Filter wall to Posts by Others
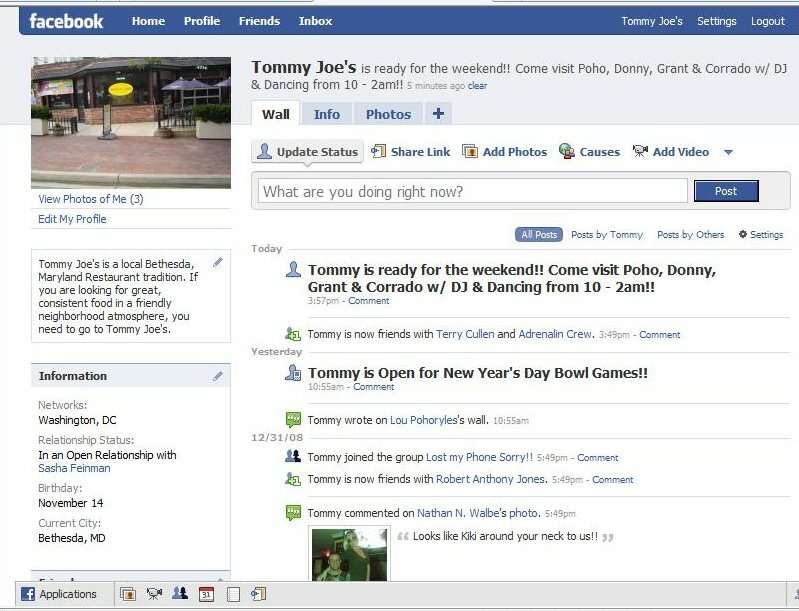The image size is (799, 611). [x=690, y=235]
